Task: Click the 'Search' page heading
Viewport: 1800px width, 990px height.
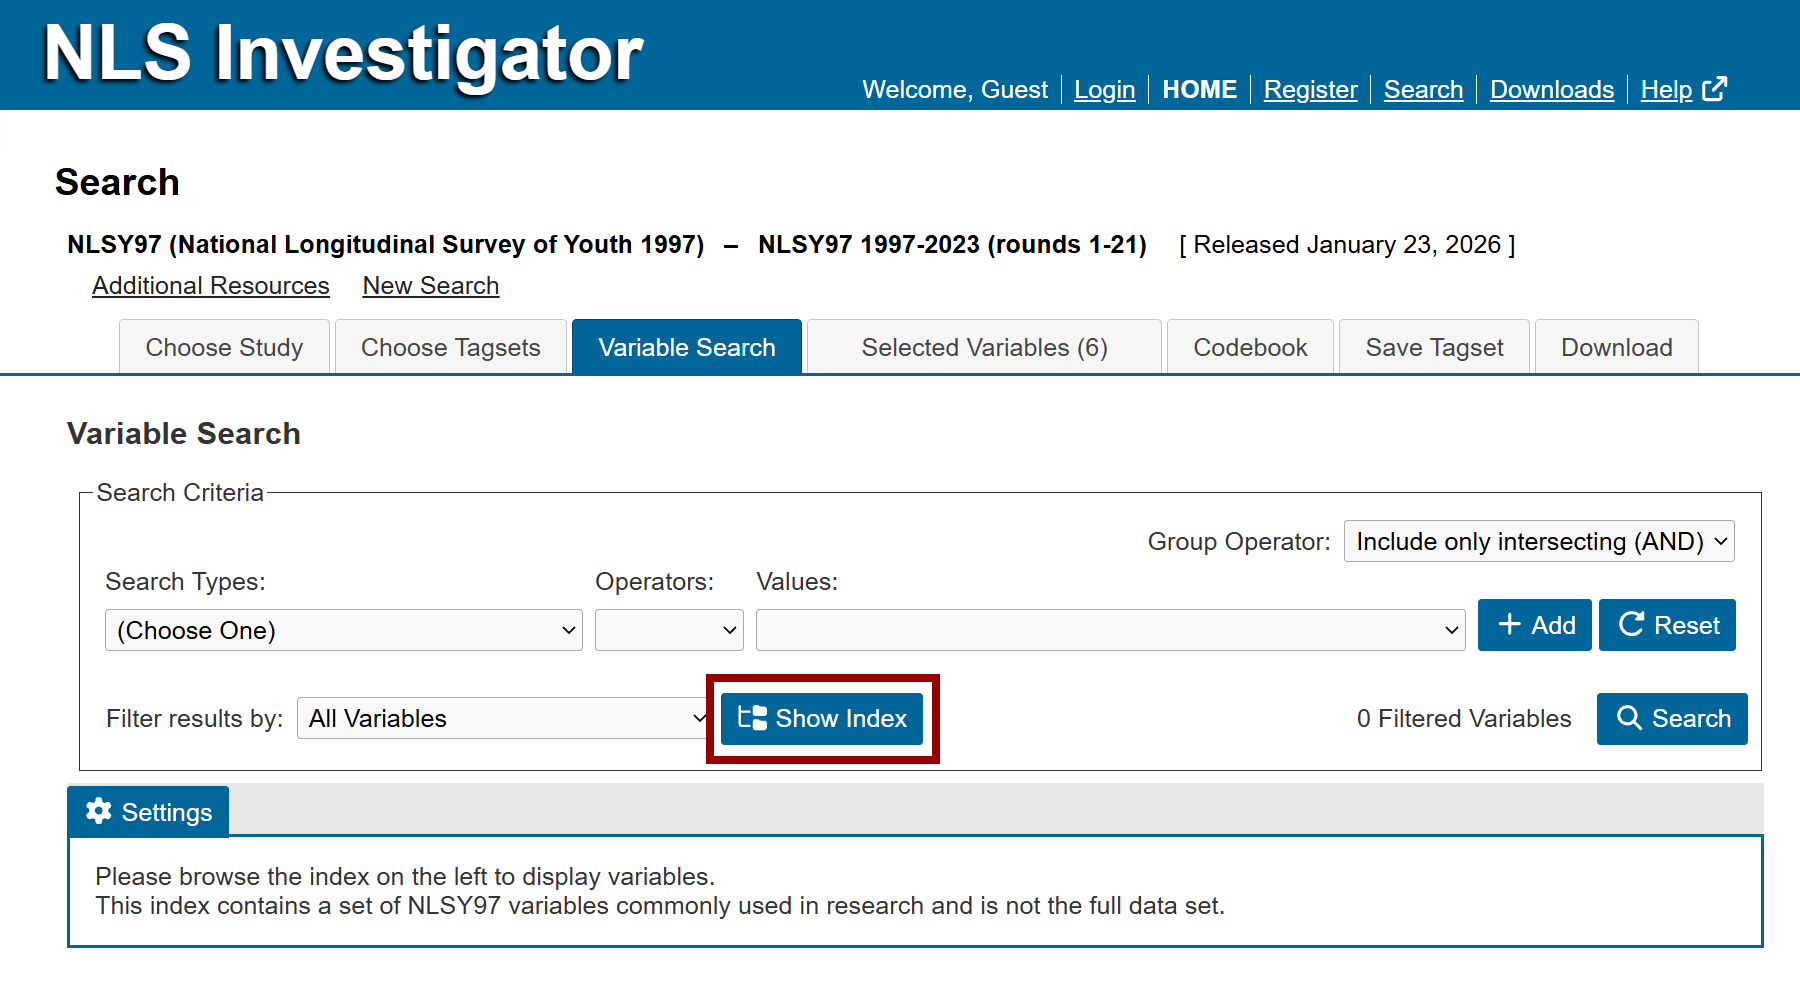Action: click(117, 182)
